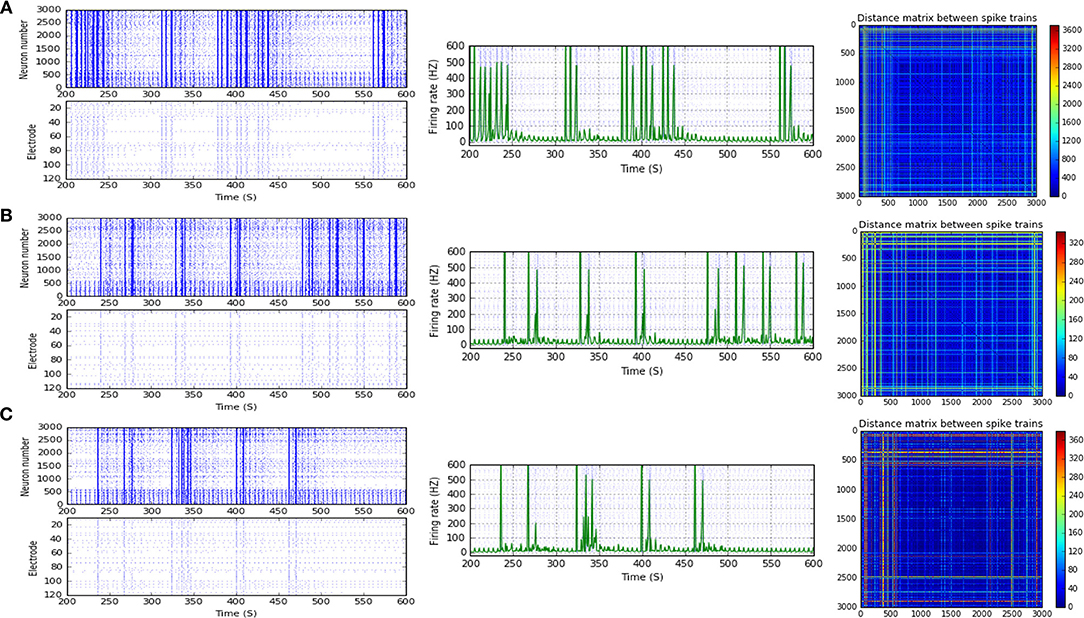
Task: Click the "2800" tick on panel A colorbar
Action: (1073, 67)
